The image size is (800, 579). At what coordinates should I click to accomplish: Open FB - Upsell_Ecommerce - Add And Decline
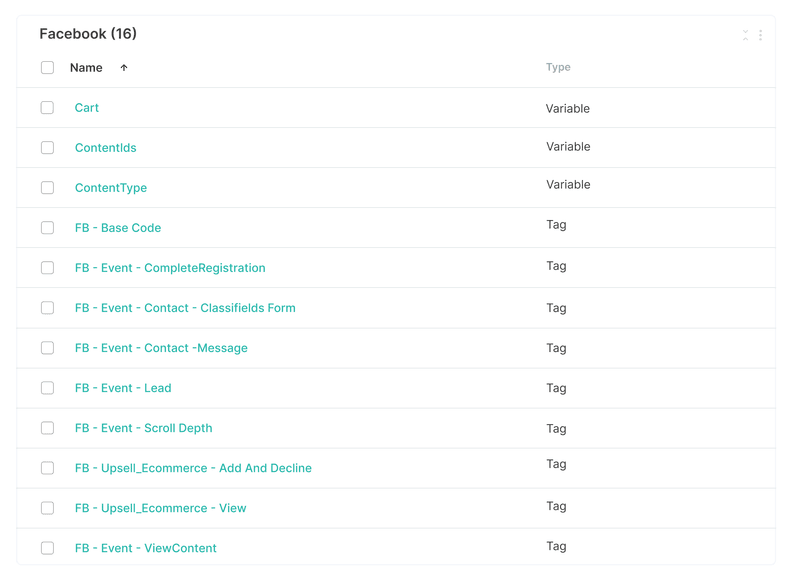[193, 468]
